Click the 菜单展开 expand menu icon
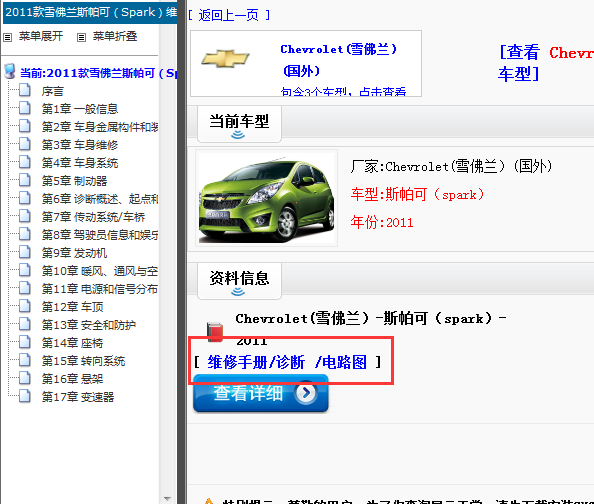 click(x=8, y=37)
